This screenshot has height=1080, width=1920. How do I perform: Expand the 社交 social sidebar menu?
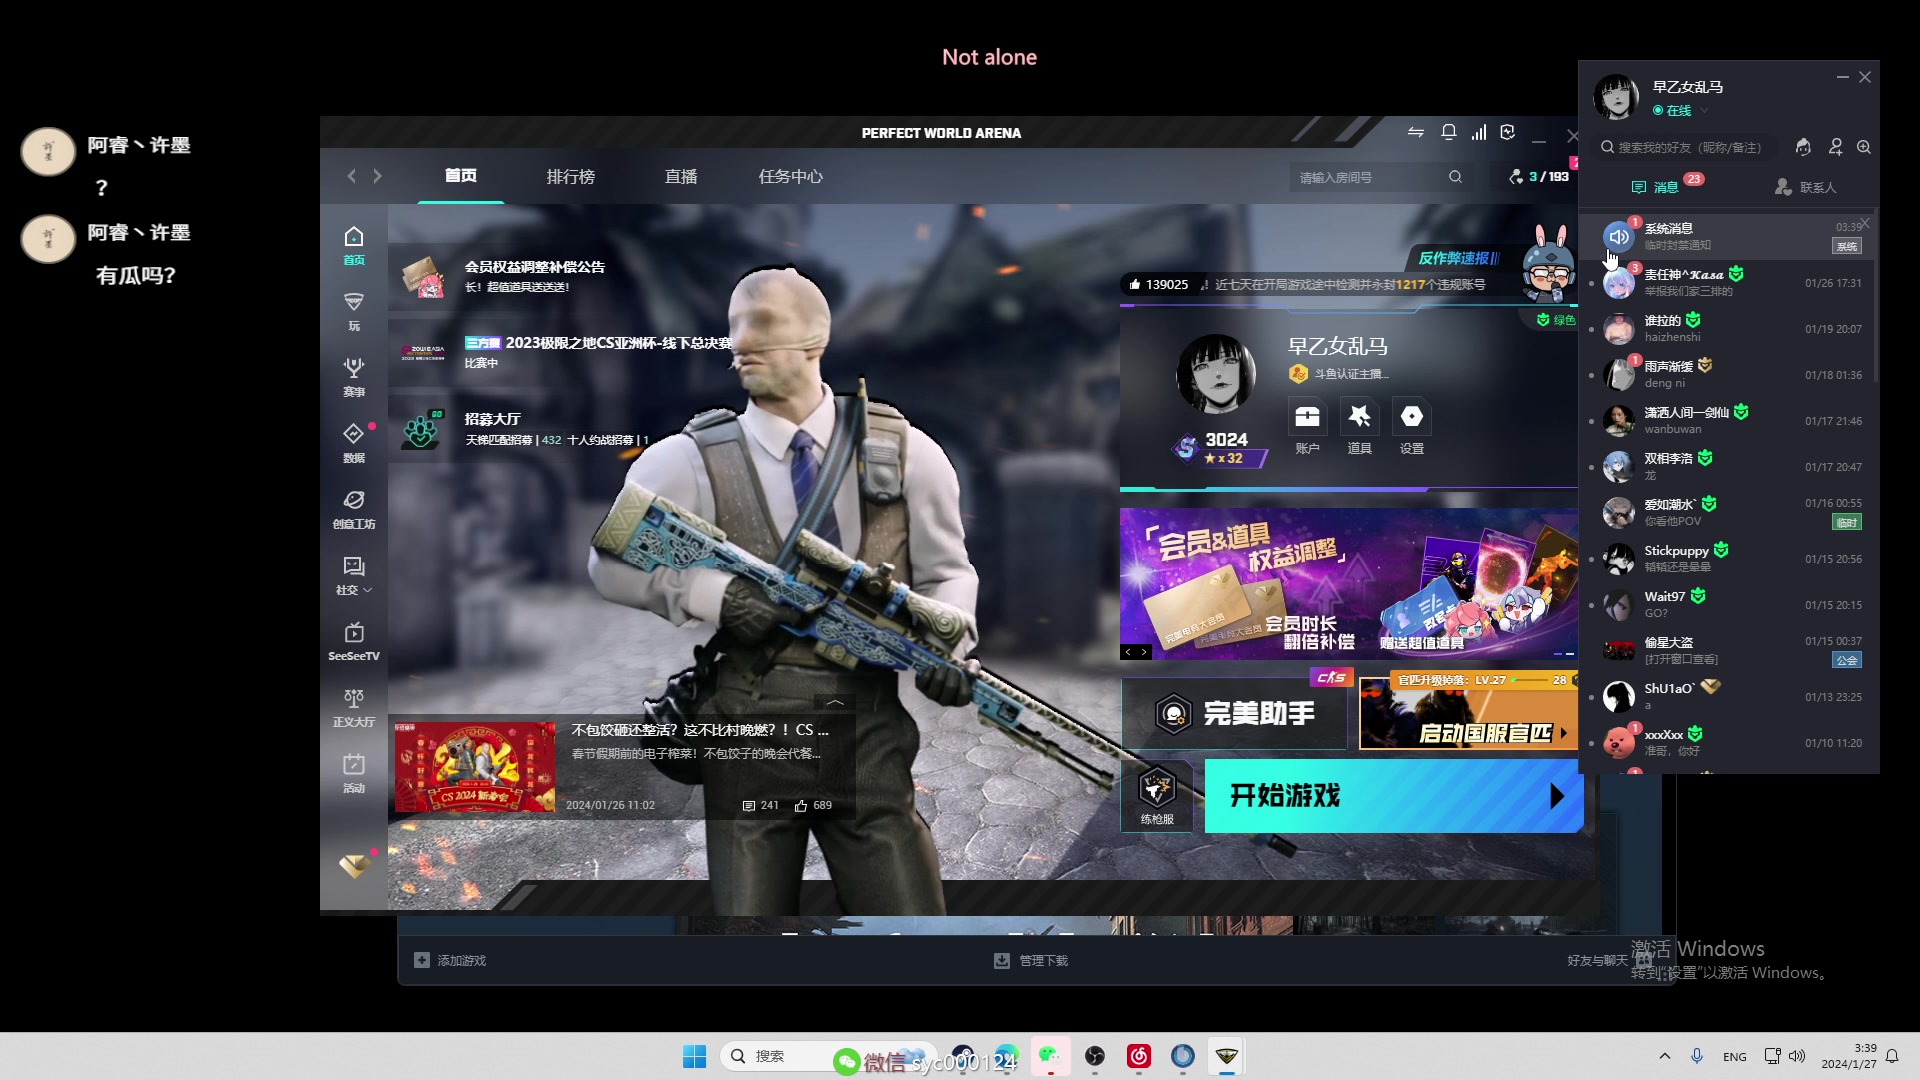(x=354, y=575)
